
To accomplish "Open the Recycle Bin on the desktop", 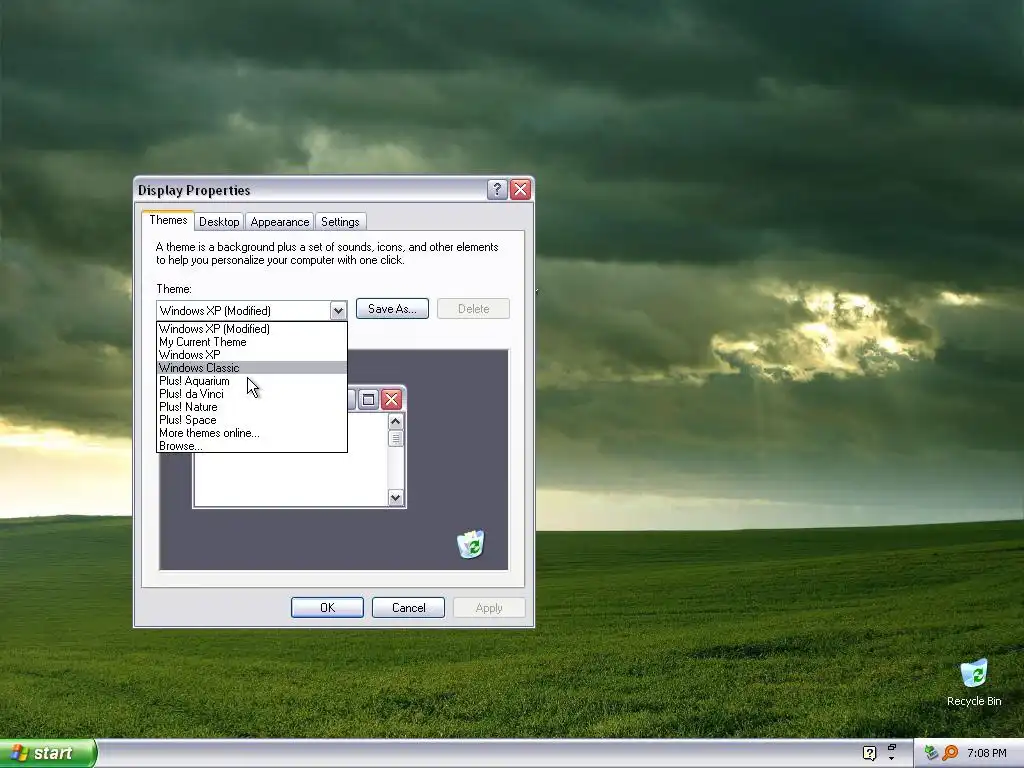I will click(x=974, y=682).
